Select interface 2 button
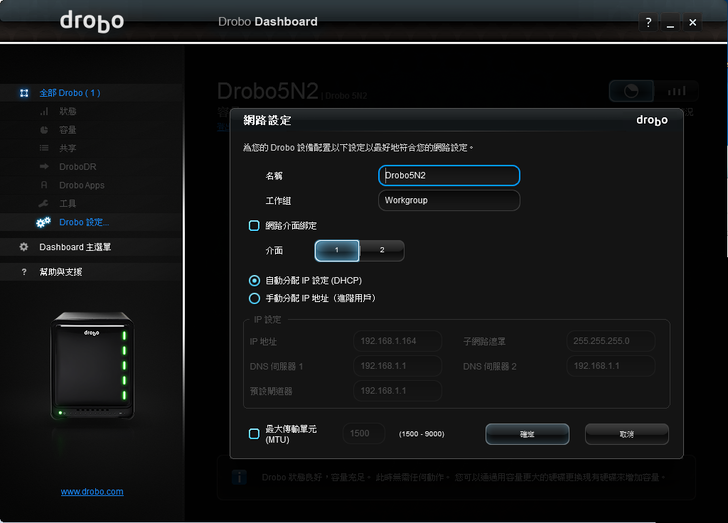The height and width of the screenshot is (523, 728). (x=382, y=250)
